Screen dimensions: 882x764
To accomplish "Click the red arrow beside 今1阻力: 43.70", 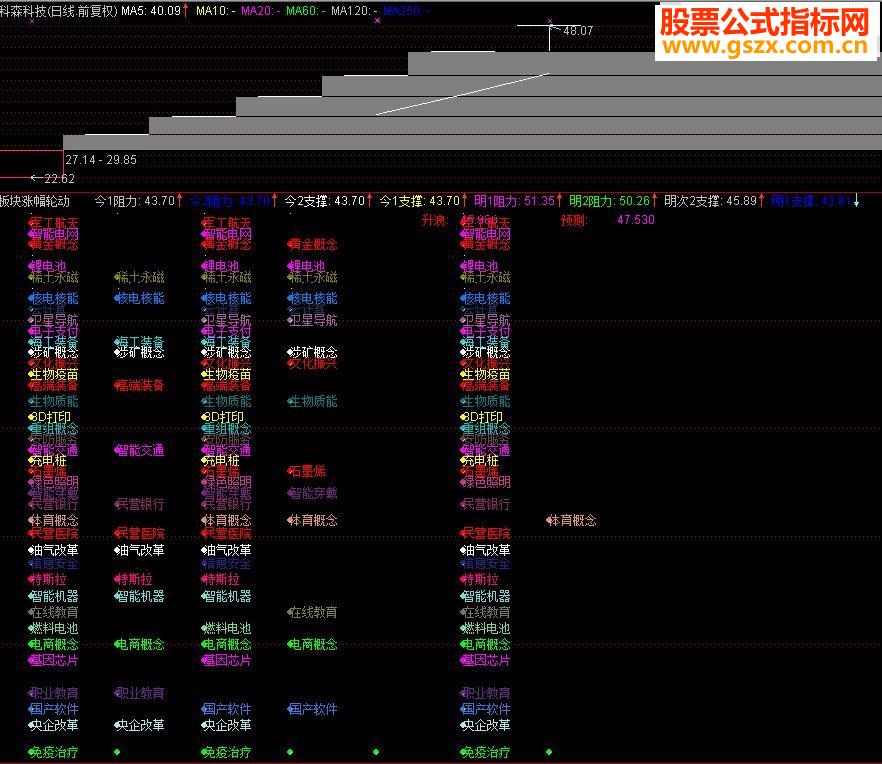I will click(179, 200).
